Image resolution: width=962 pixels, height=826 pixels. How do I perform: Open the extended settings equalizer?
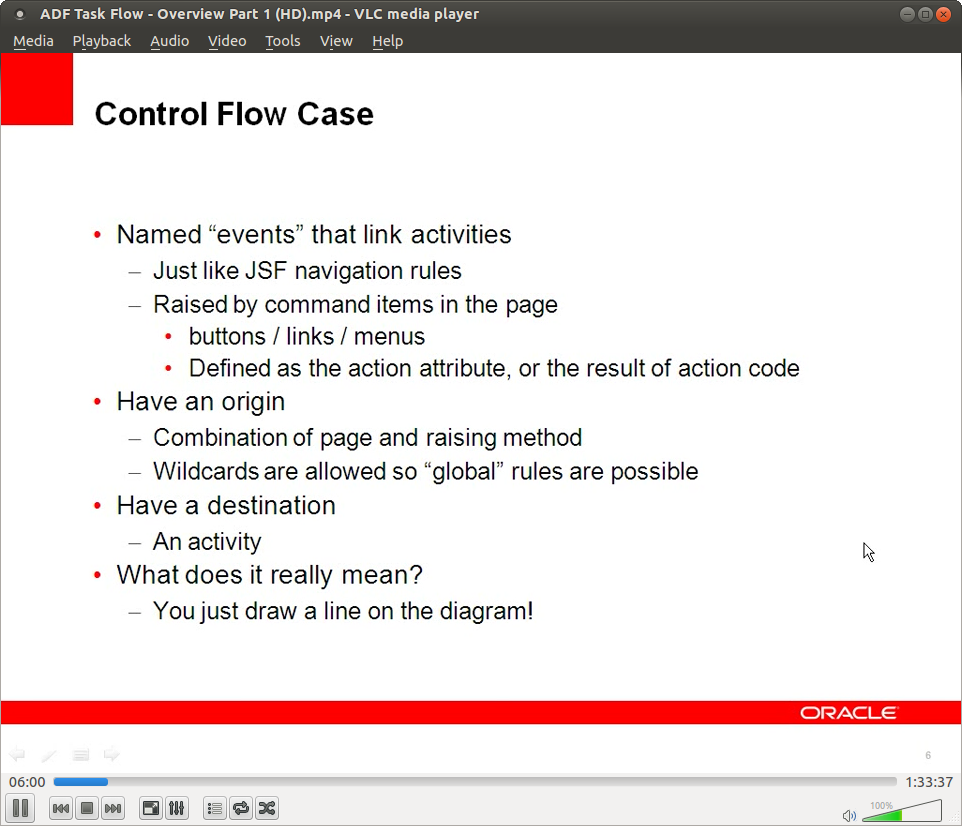pos(176,808)
